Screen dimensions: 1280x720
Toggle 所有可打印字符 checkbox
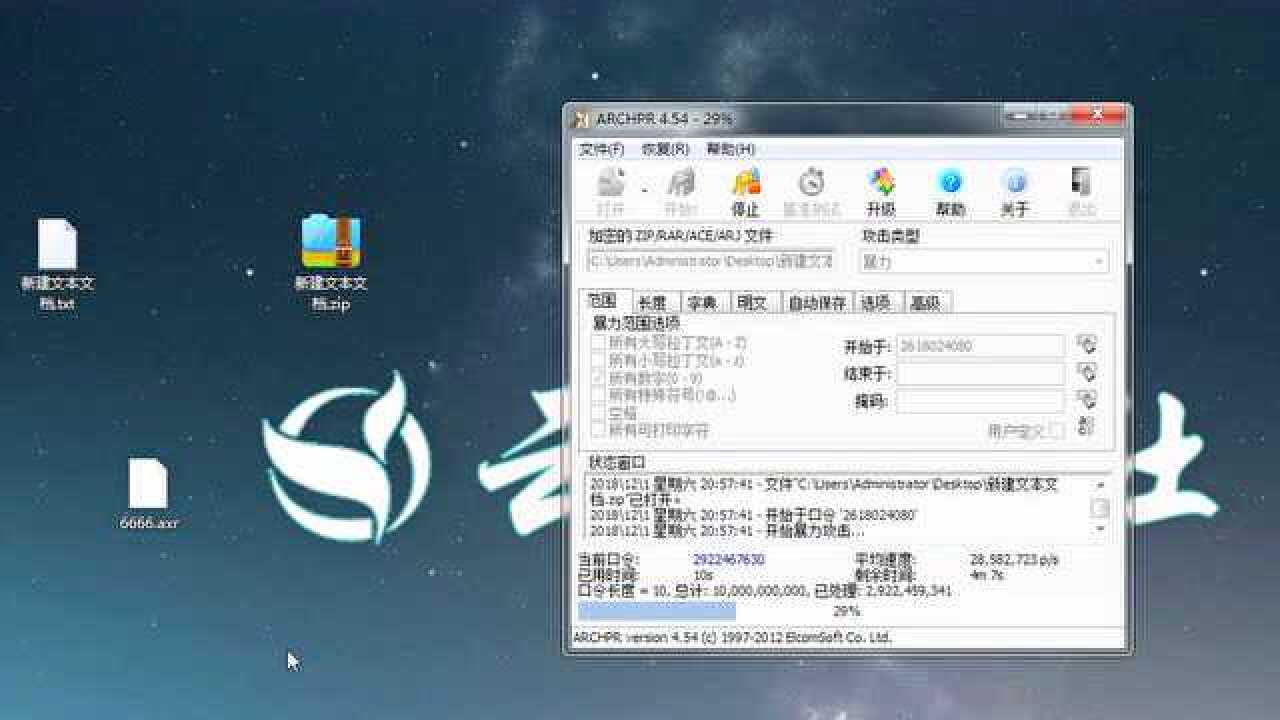click(598, 430)
